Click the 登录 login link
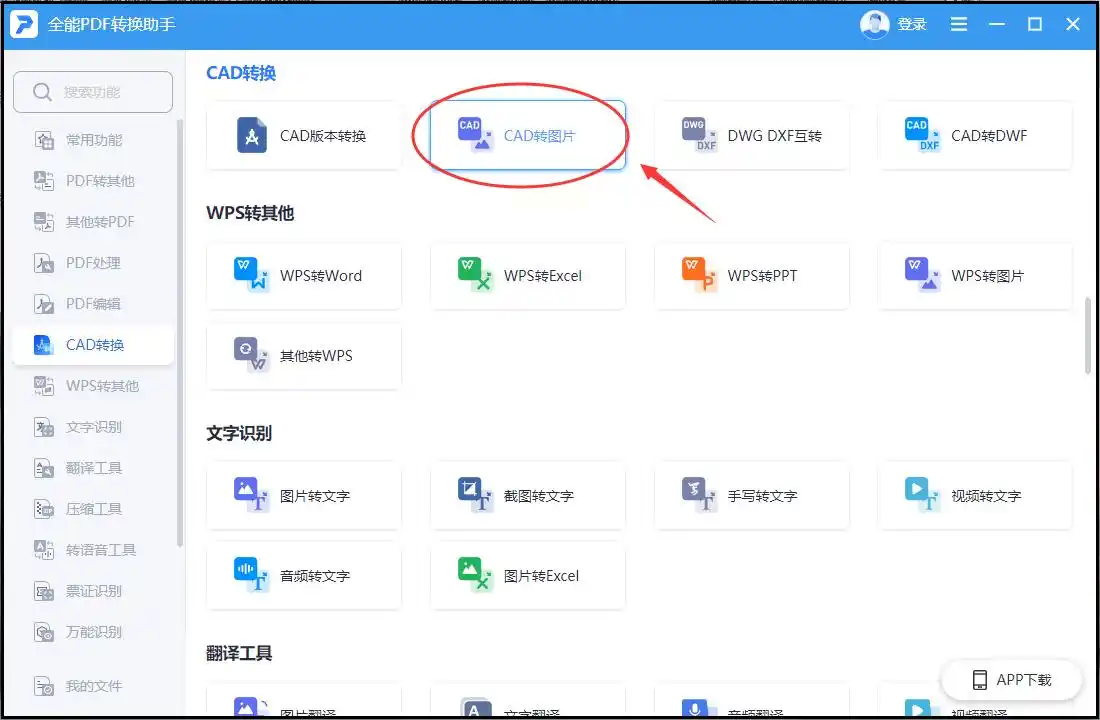This screenshot has height=720, width=1100. pyautogui.click(x=912, y=25)
